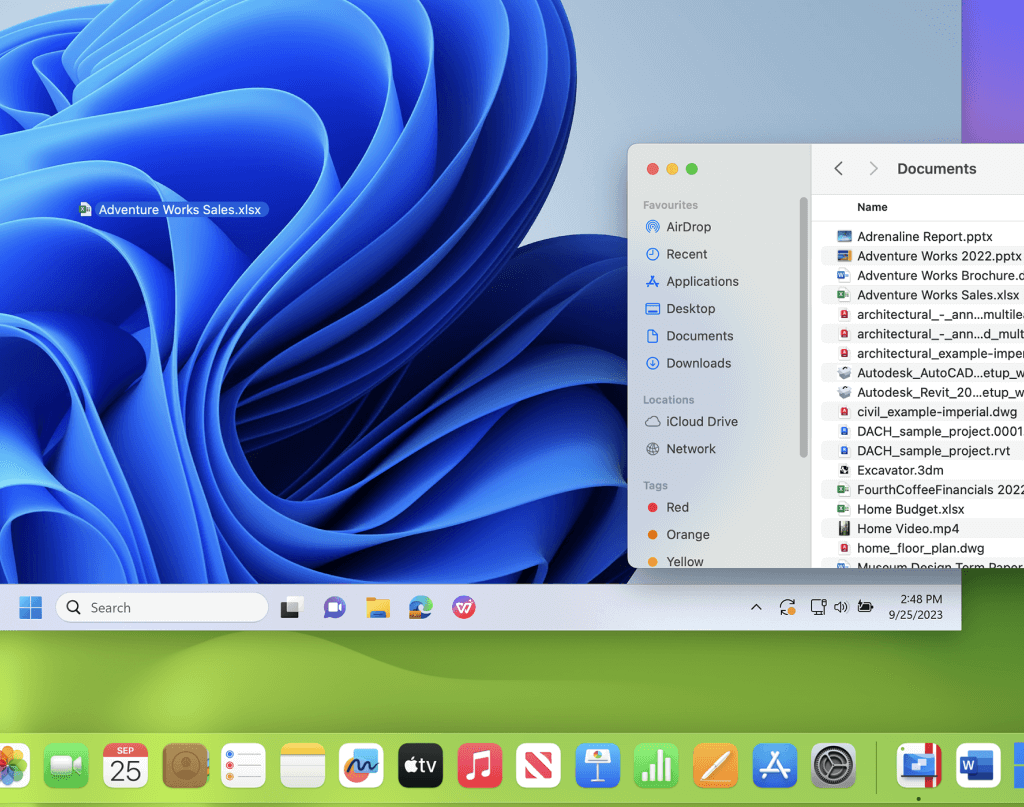1024x807 pixels.
Task: Select AirDrop in the Finder sidebar
Action: 688,227
